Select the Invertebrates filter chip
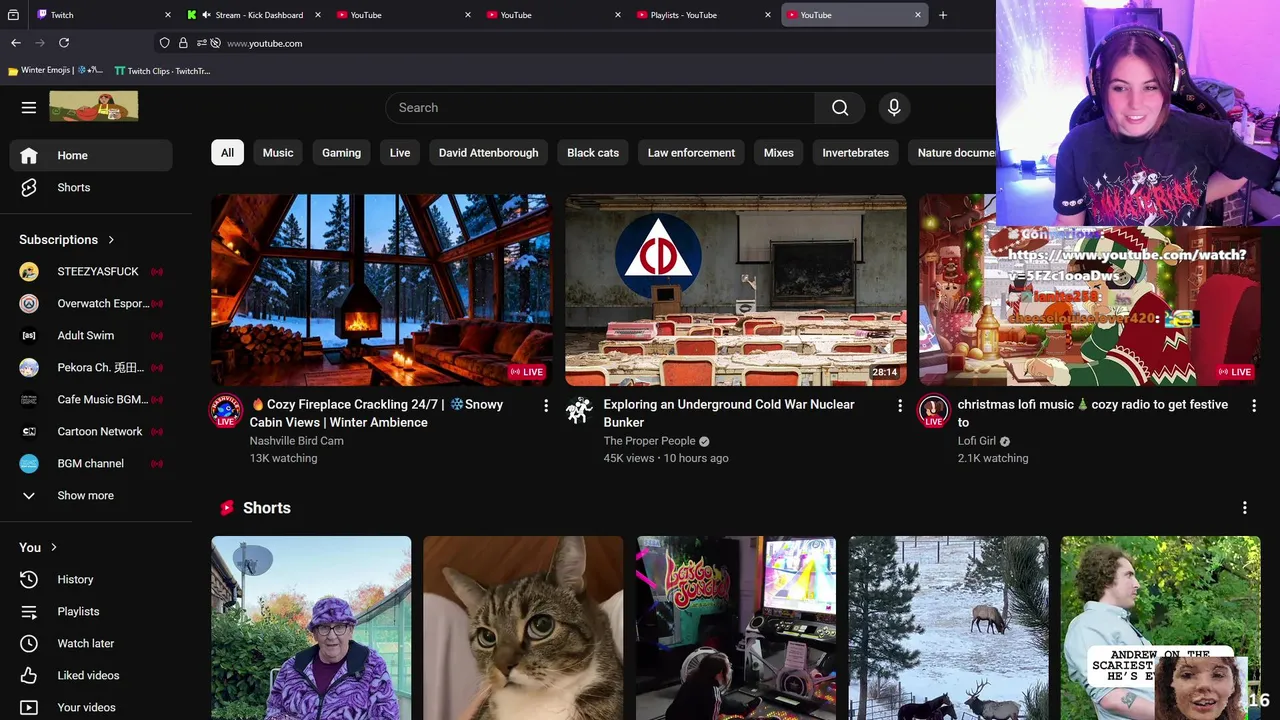This screenshot has height=720, width=1280. [855, 153]
